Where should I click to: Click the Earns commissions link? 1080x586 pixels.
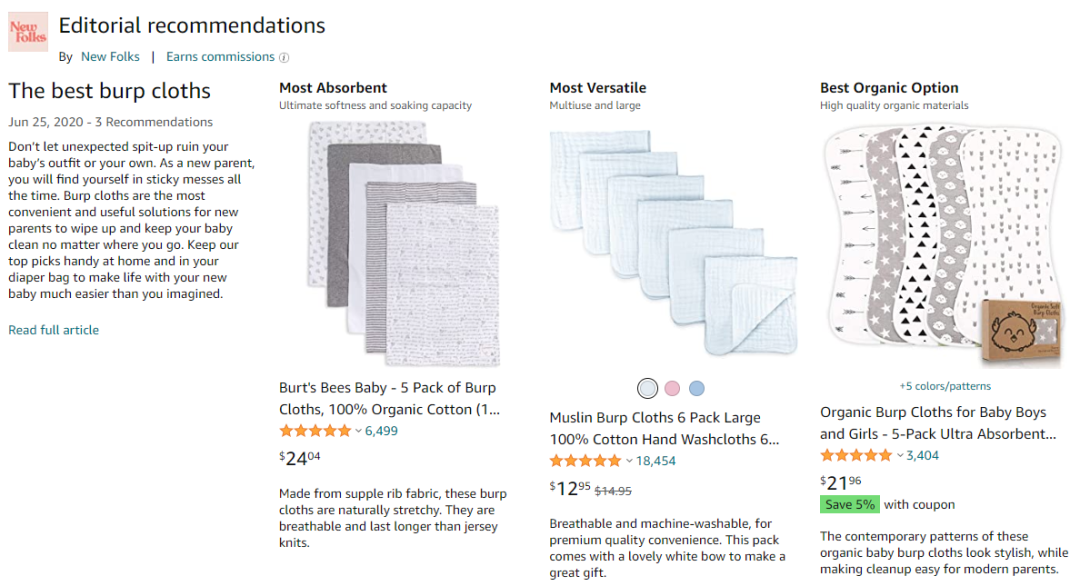(x=220, y=57)
